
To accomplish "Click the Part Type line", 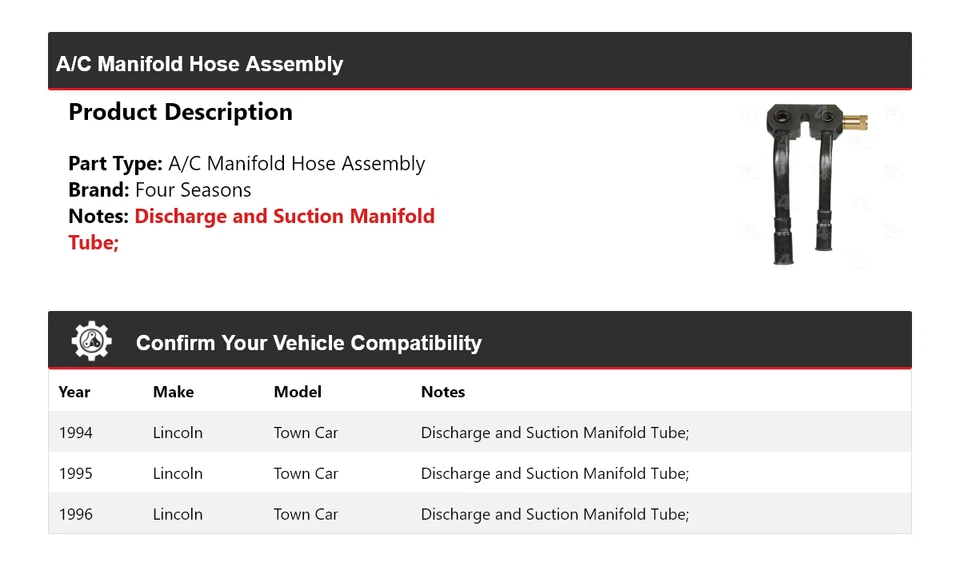I will [246, 164].
